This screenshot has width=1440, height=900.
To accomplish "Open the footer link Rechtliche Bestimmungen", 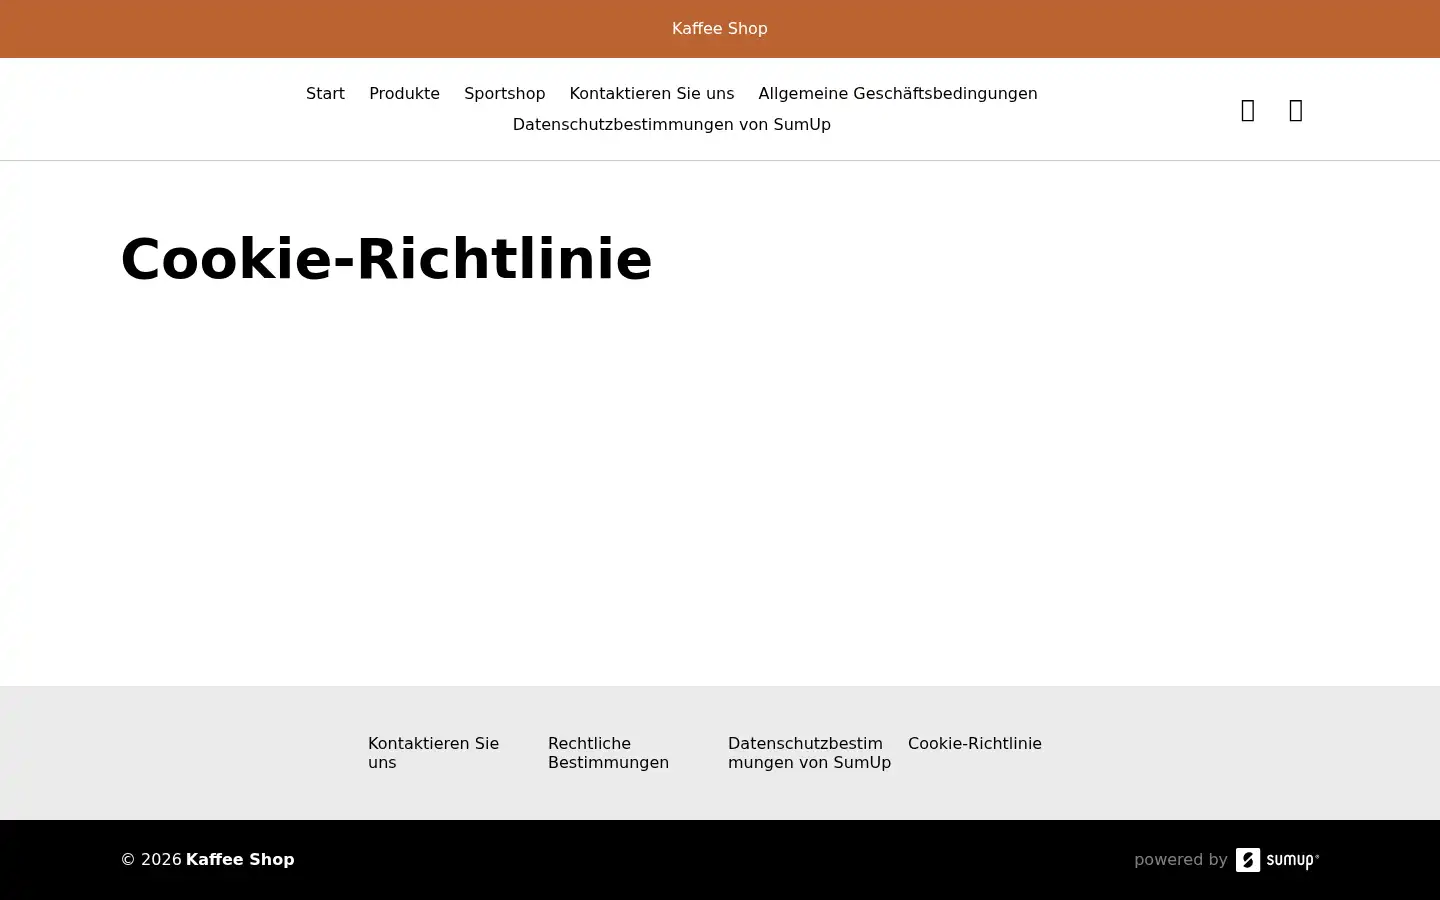I will pyautogui.click(x=608, y=753).
